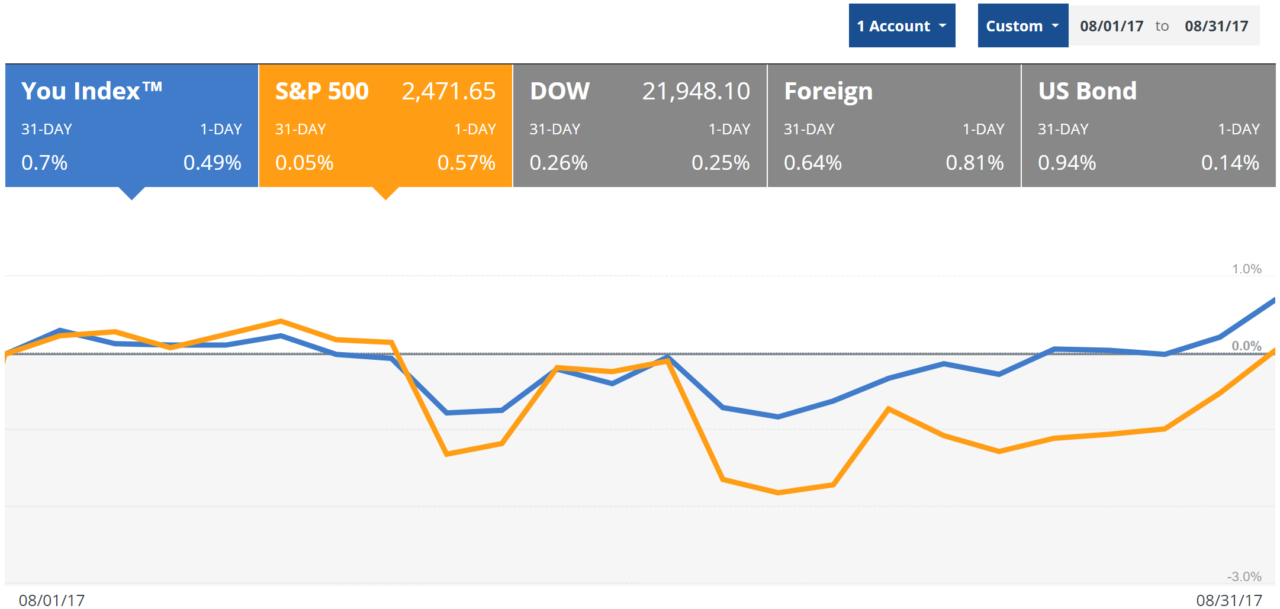Click the caret arrow on Custom button
Image resolution: width=1280 pixels, height=609 pixels.
point(1055,27)
